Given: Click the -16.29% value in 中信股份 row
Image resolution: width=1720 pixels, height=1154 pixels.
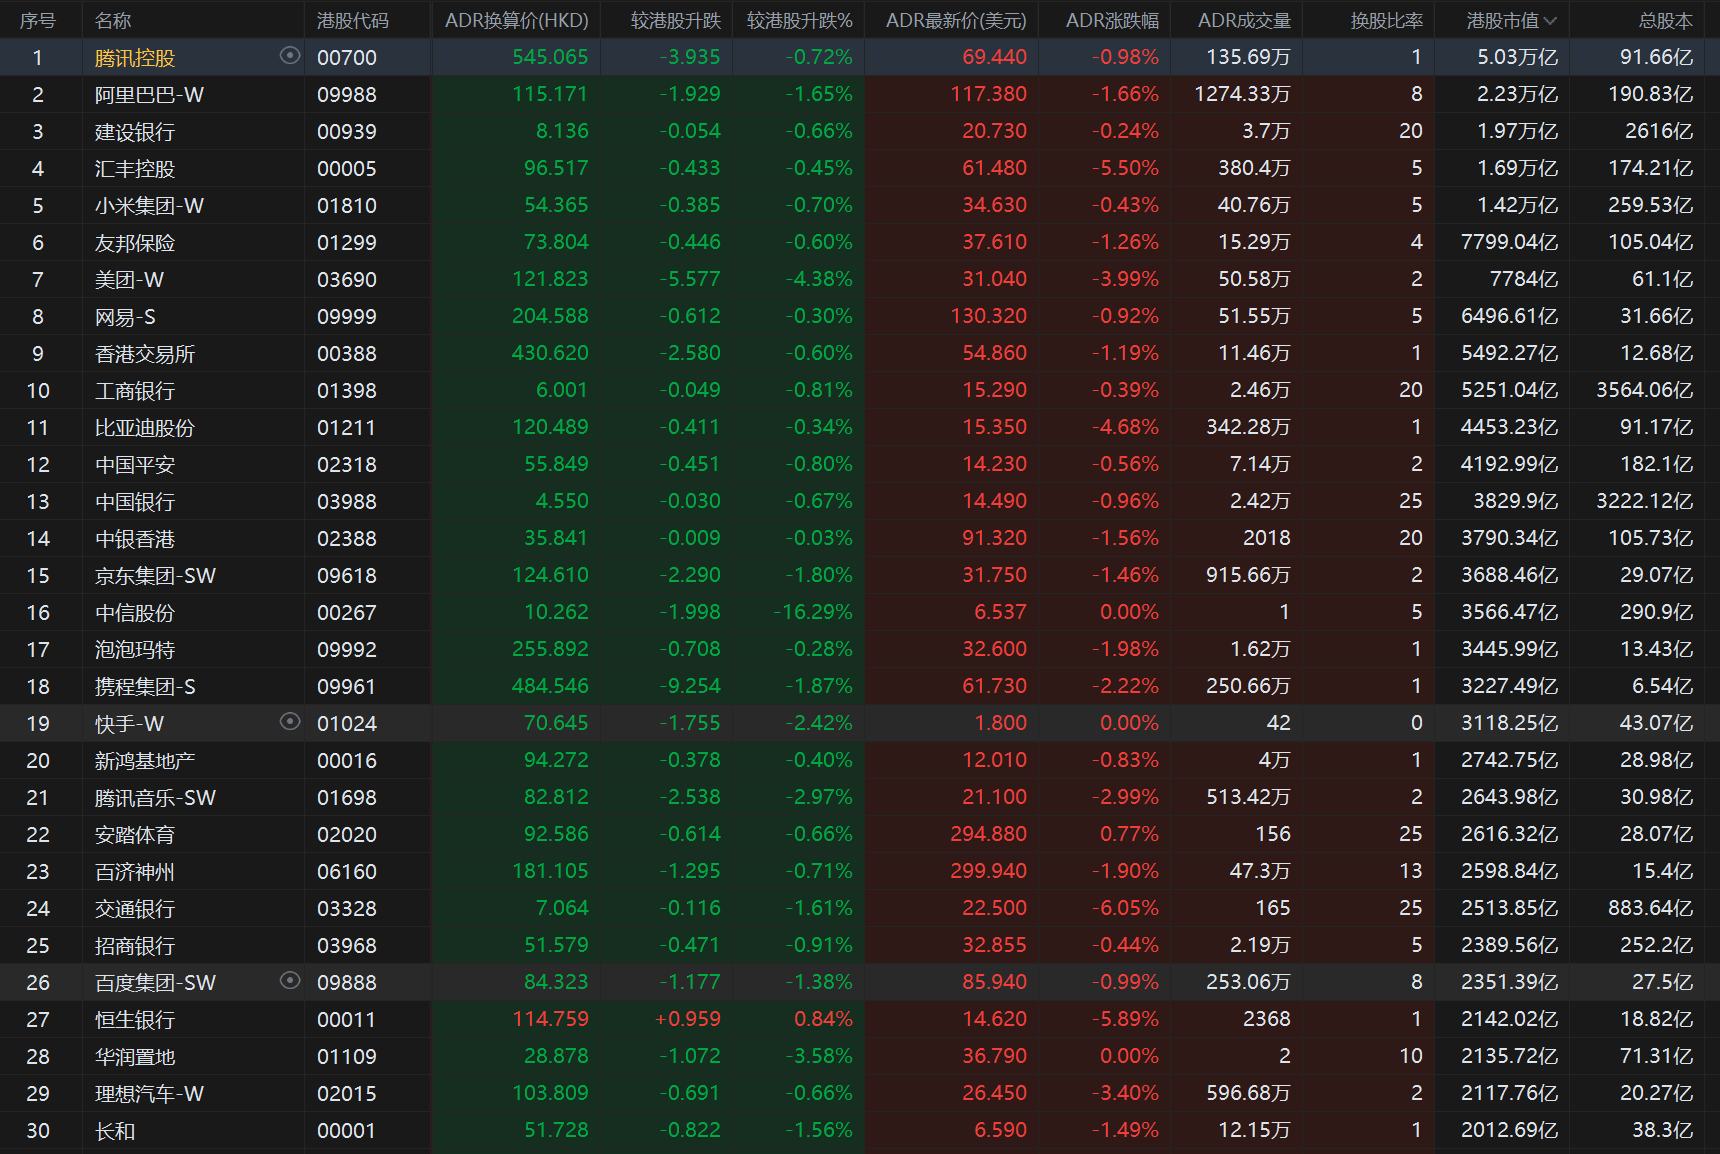Looking at the screenshot, I should tap(813, 612).
